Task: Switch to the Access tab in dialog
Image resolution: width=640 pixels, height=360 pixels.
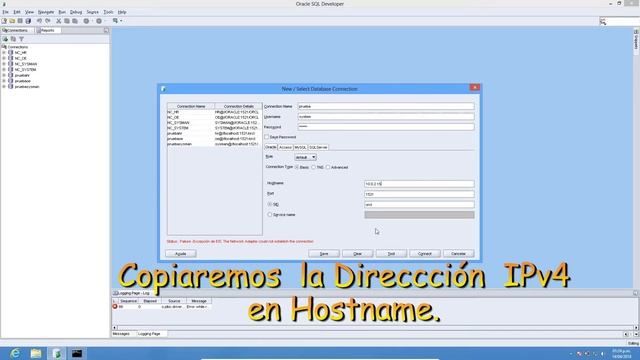Action: [x=285, y=147]
